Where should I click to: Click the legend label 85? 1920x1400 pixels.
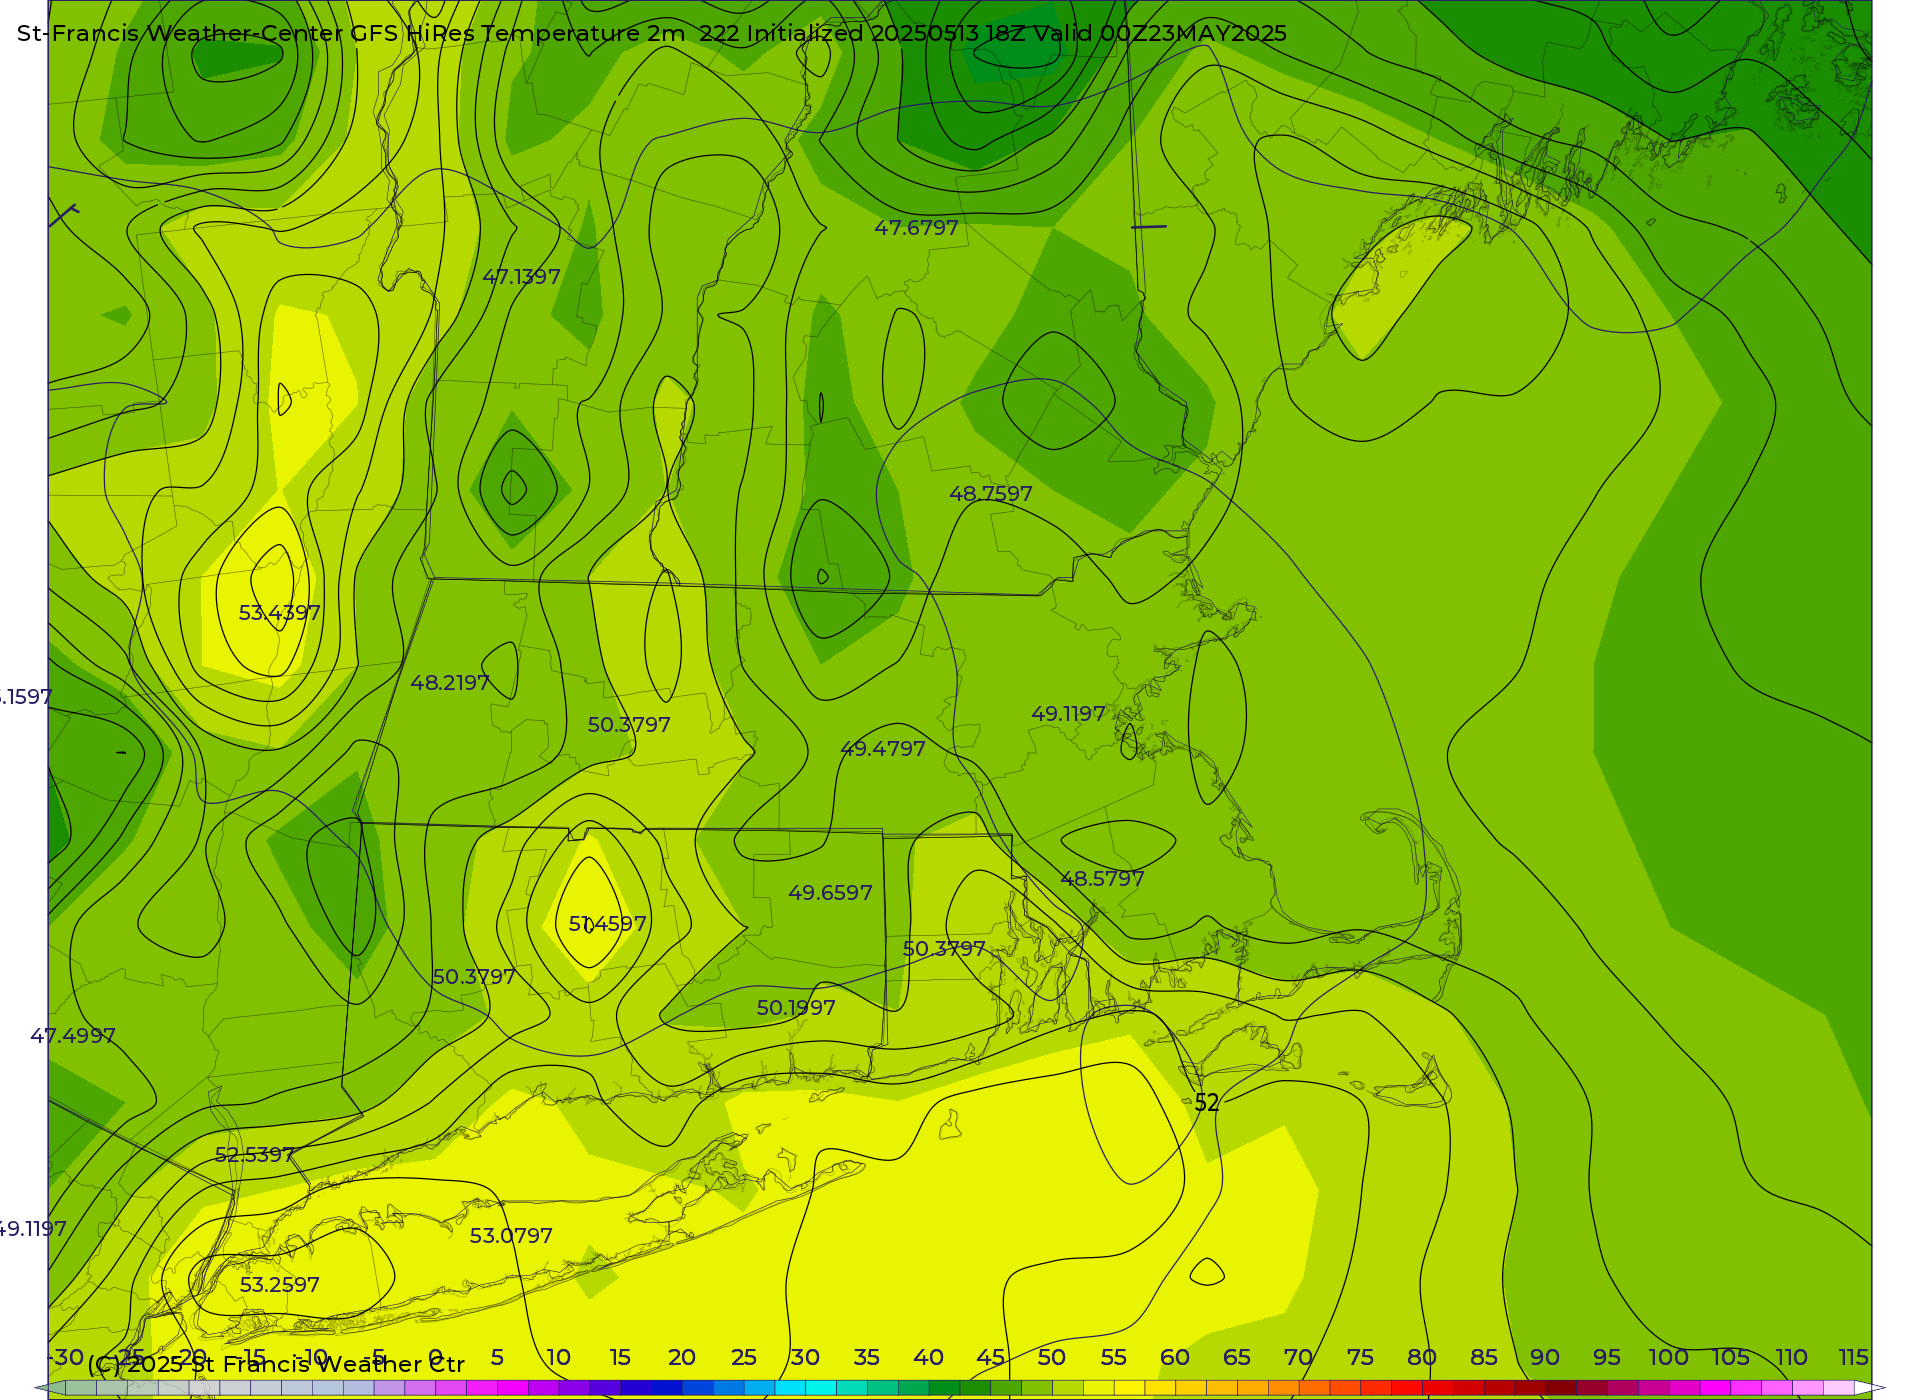(1483, 1358)
